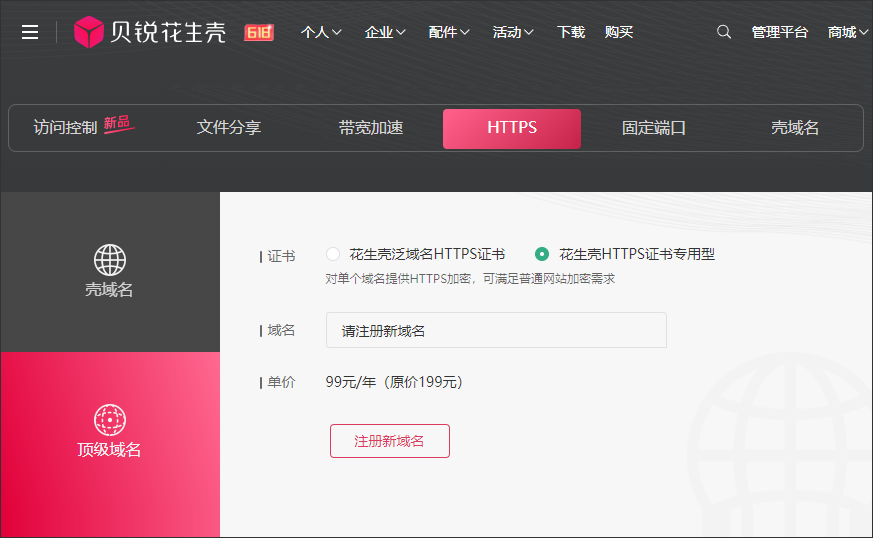Open the 购买 page
This screenshot has height=538, width=873.
point(619,32)
